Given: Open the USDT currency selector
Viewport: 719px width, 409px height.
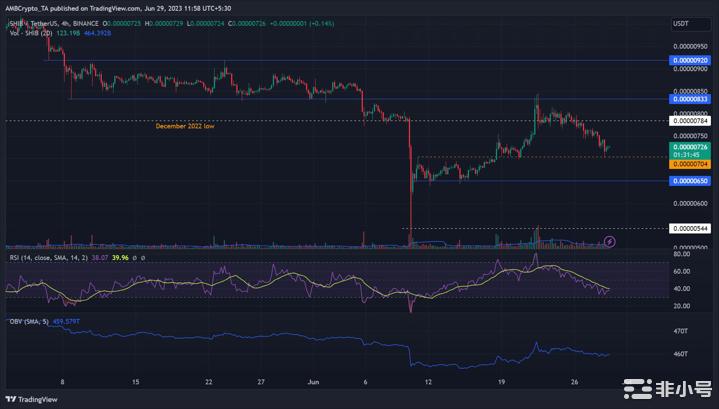Looking at the screenshot, I should pos(683,23).
